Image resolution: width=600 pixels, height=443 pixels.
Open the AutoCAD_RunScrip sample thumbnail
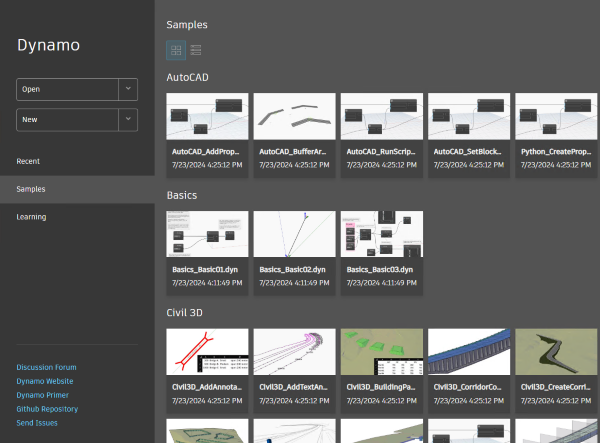(382, 116)
